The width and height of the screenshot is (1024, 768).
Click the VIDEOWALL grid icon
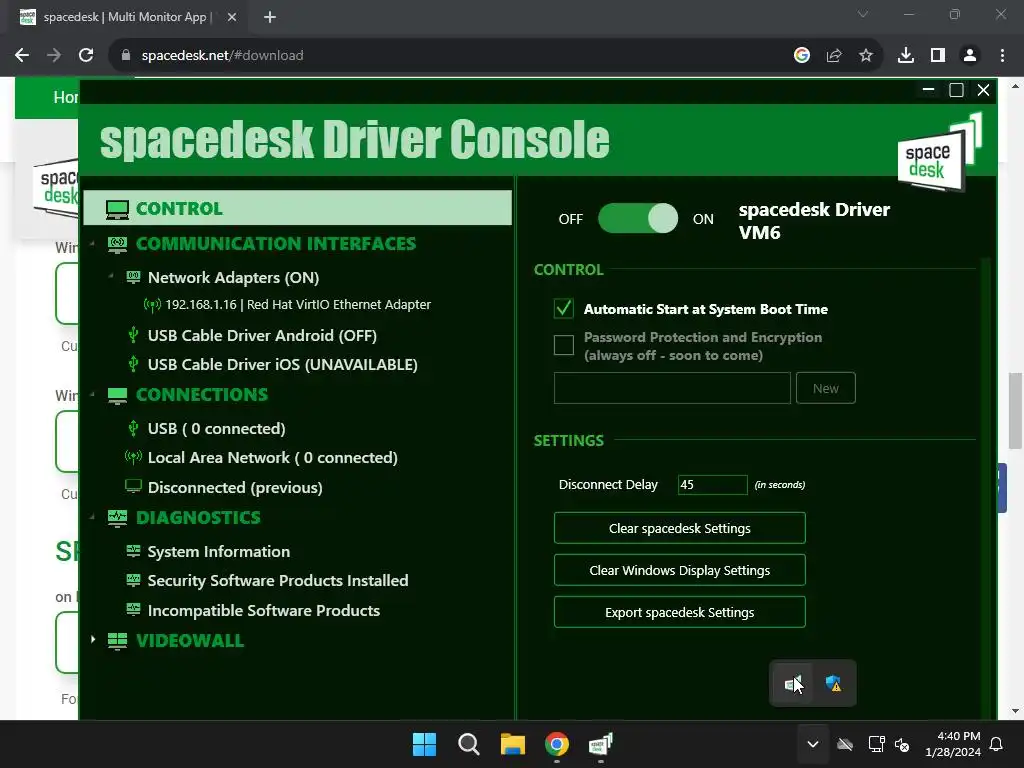point(117,641)
